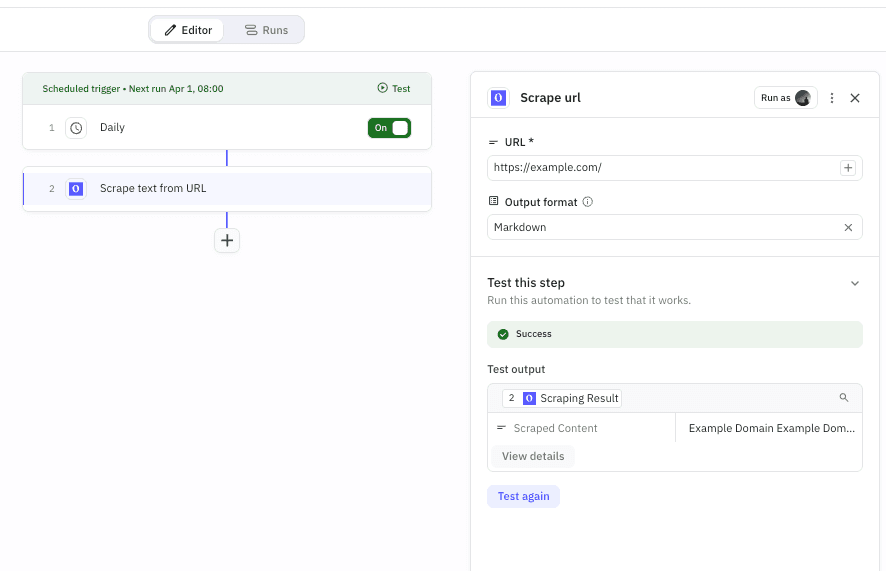
Task: Click the URL input field
Action: coord(675,168)
